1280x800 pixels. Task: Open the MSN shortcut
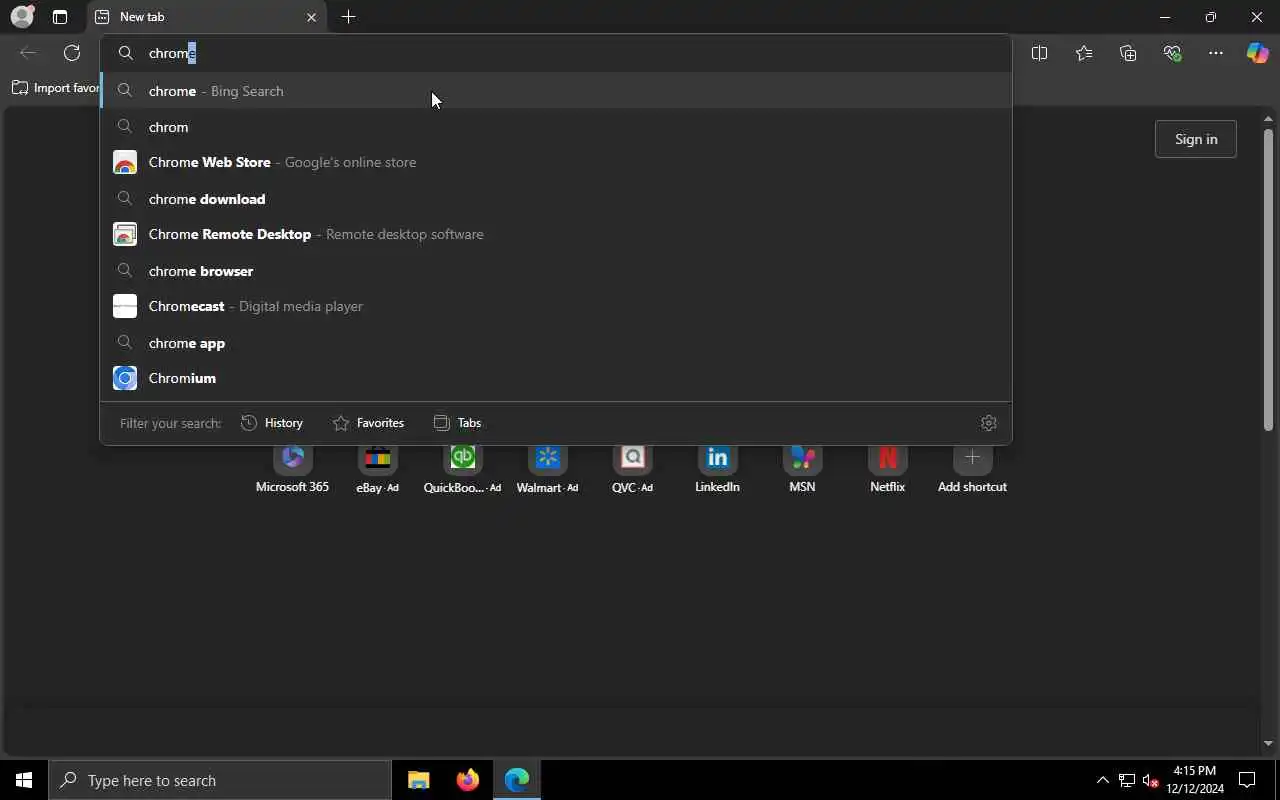pyautogui.click(x=802, y=468)
